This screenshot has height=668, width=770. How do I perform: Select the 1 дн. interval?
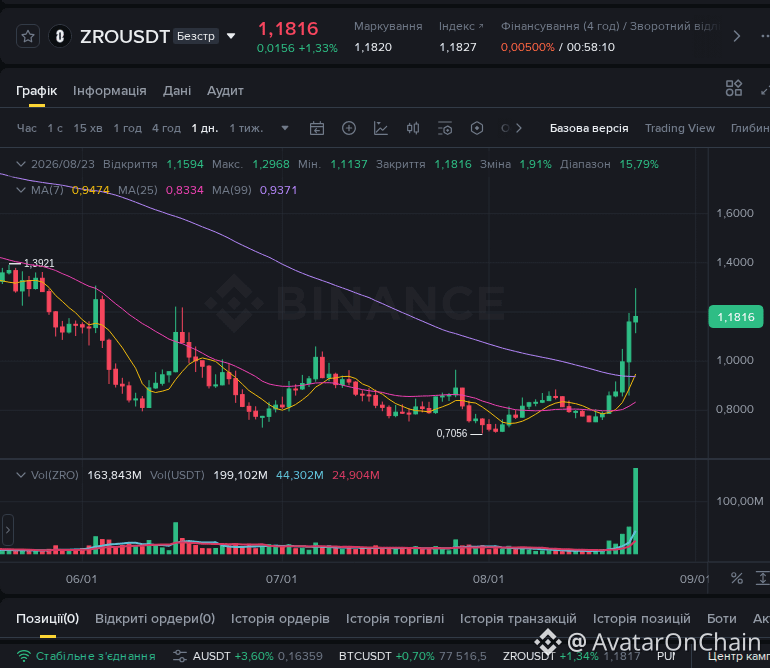pos(205,128)
